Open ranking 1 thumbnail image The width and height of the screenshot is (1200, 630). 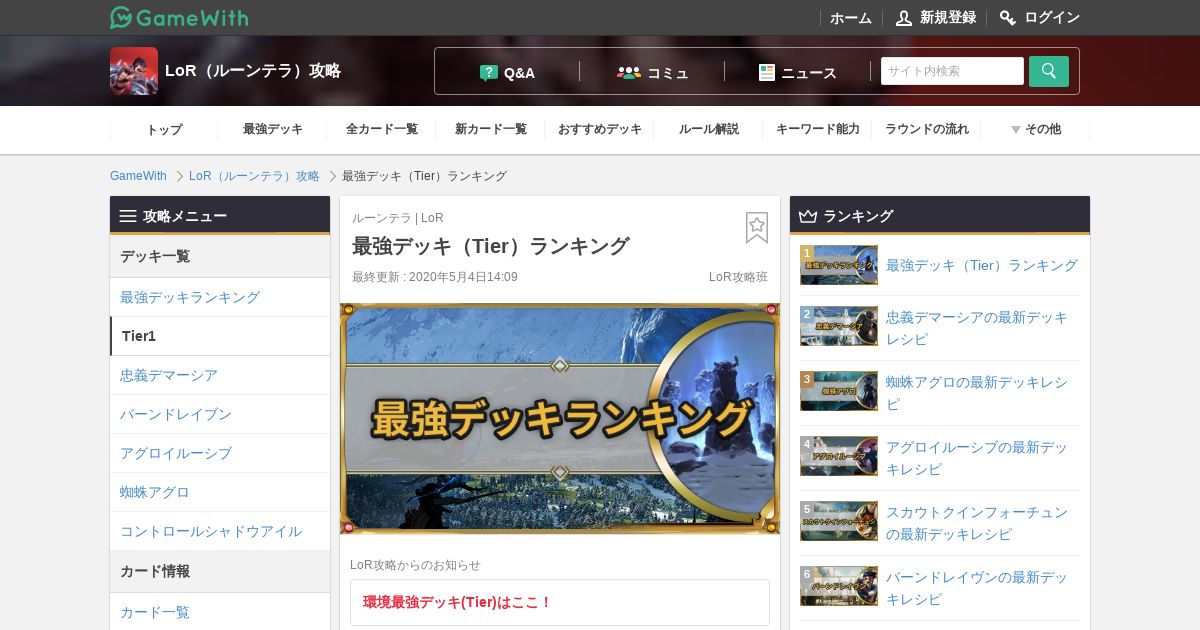tap(839, 265)
